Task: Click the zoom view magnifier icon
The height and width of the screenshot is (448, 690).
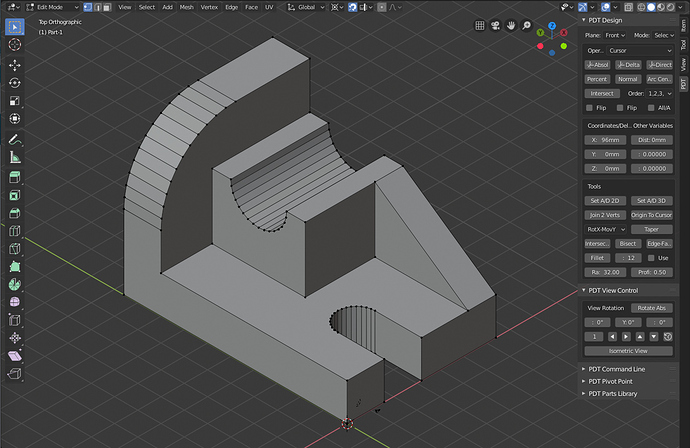Action: pyautogui.click(x=526, y=26)
